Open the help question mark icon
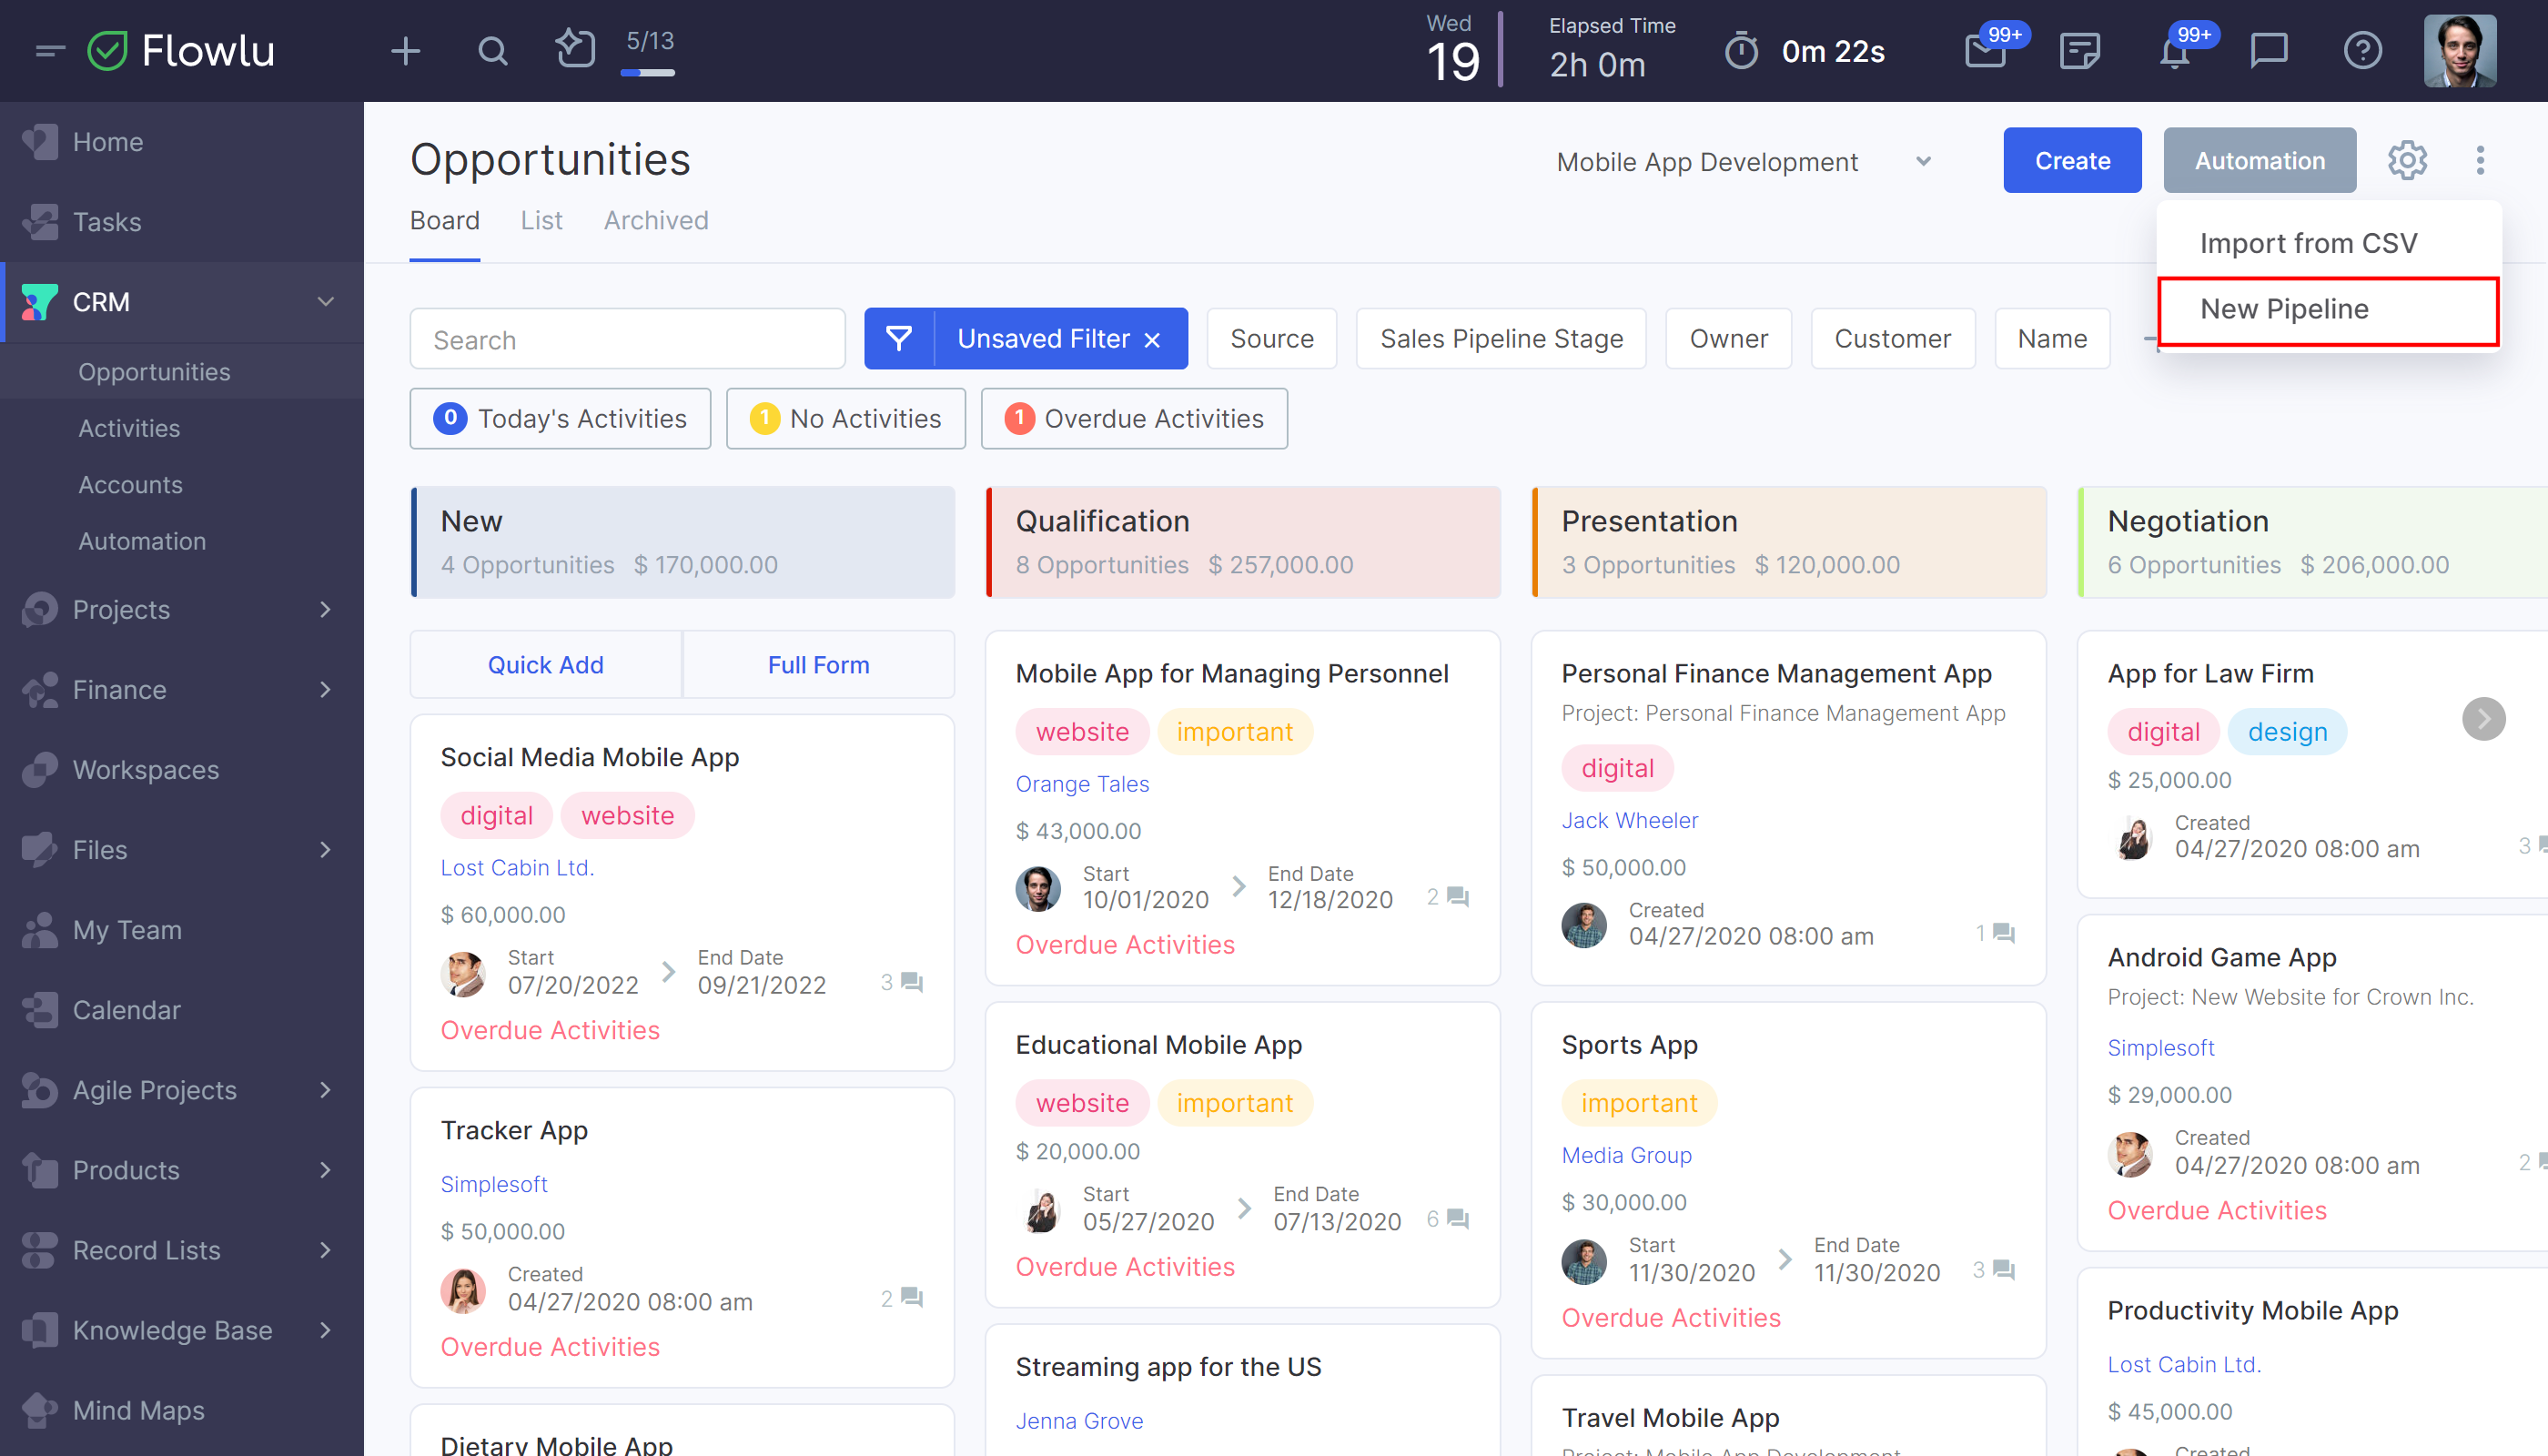This screenshot has height=1456, width=2548. [x=2362, y=50]
